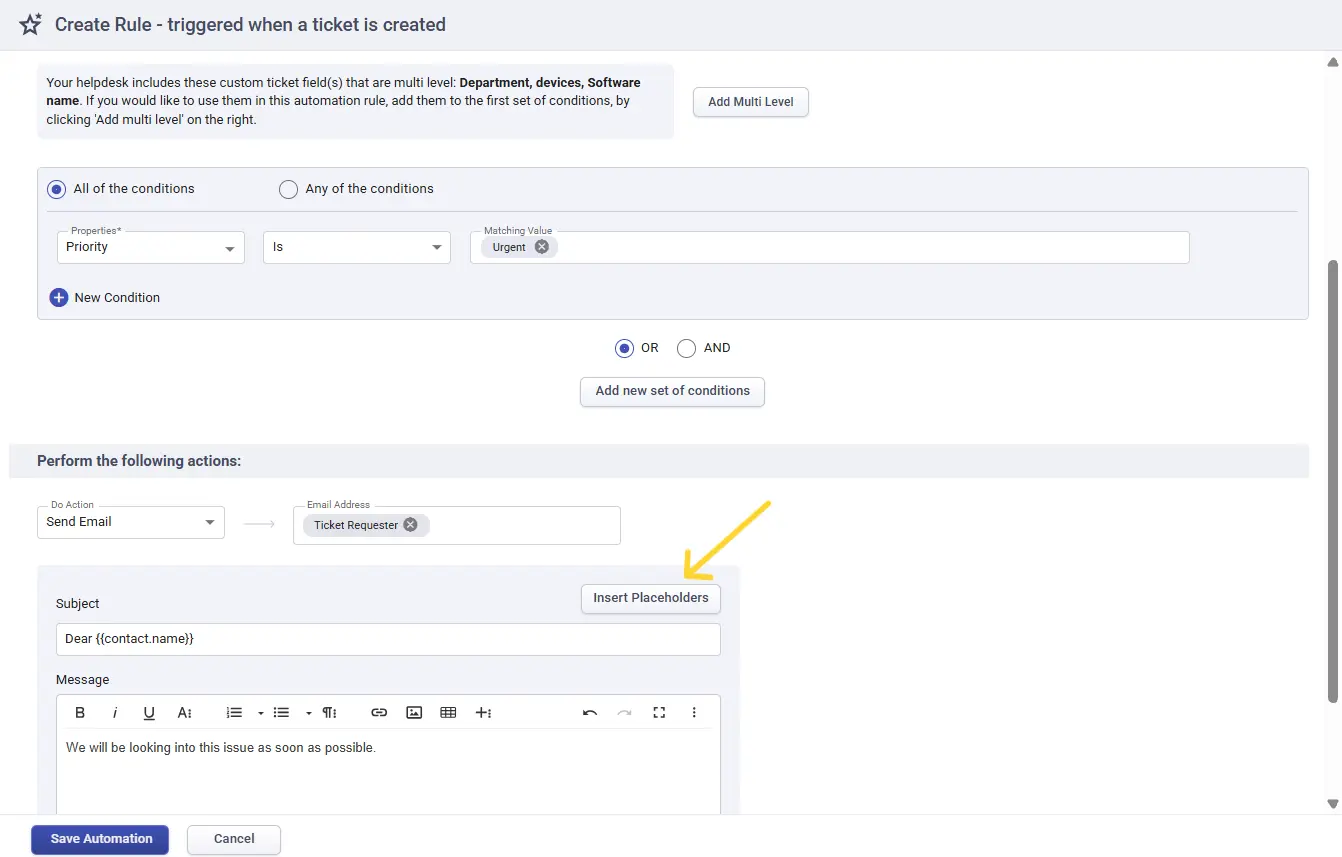
Task: Insert an unordered bullet list
Action: (282, 713)
